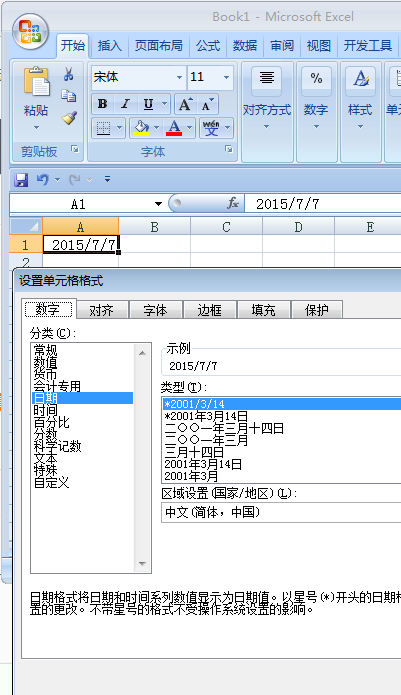Select the 会计专用 category
401x695 pixels.
[x=57, y=386]
